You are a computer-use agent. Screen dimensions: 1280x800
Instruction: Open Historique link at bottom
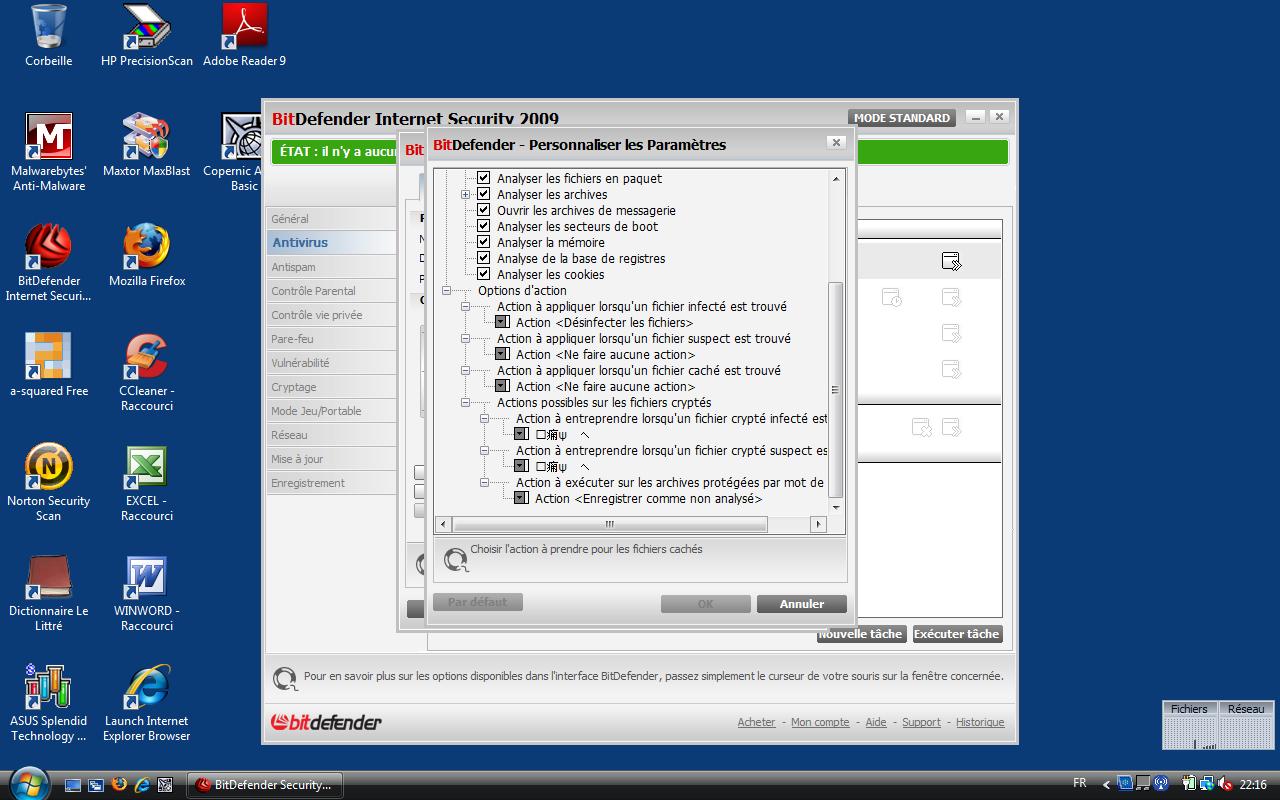tap(980, 722)
